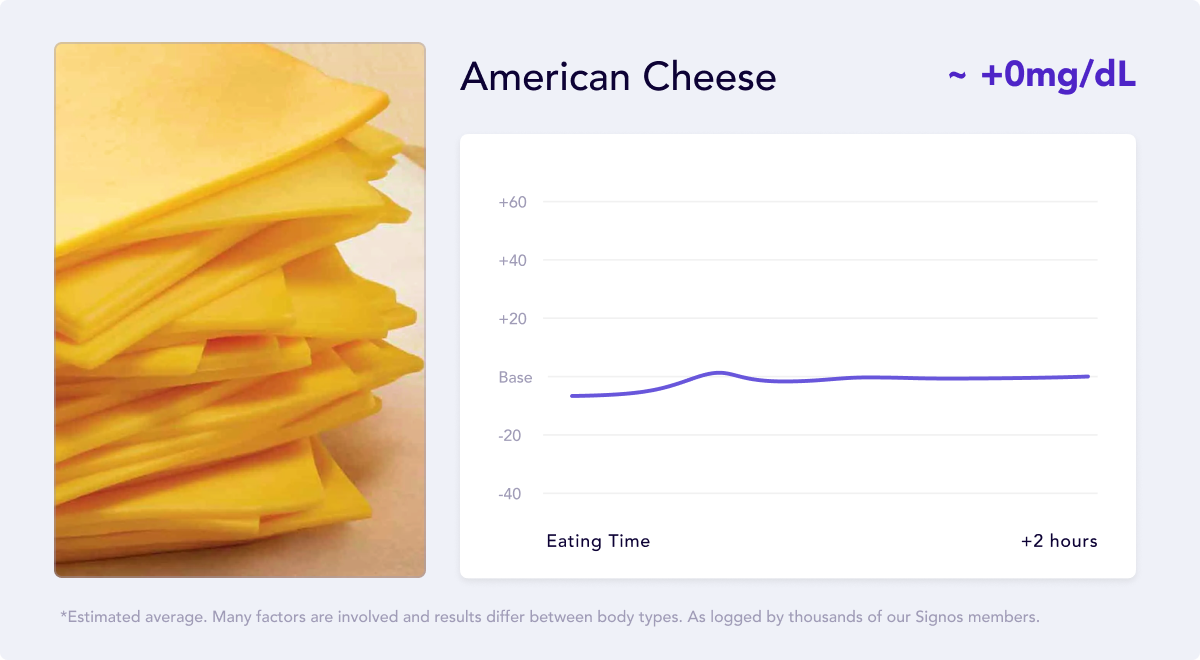This screenshot has height=660, width=1200.
Task: Click the +20 axis label
Action: [513, 319]
